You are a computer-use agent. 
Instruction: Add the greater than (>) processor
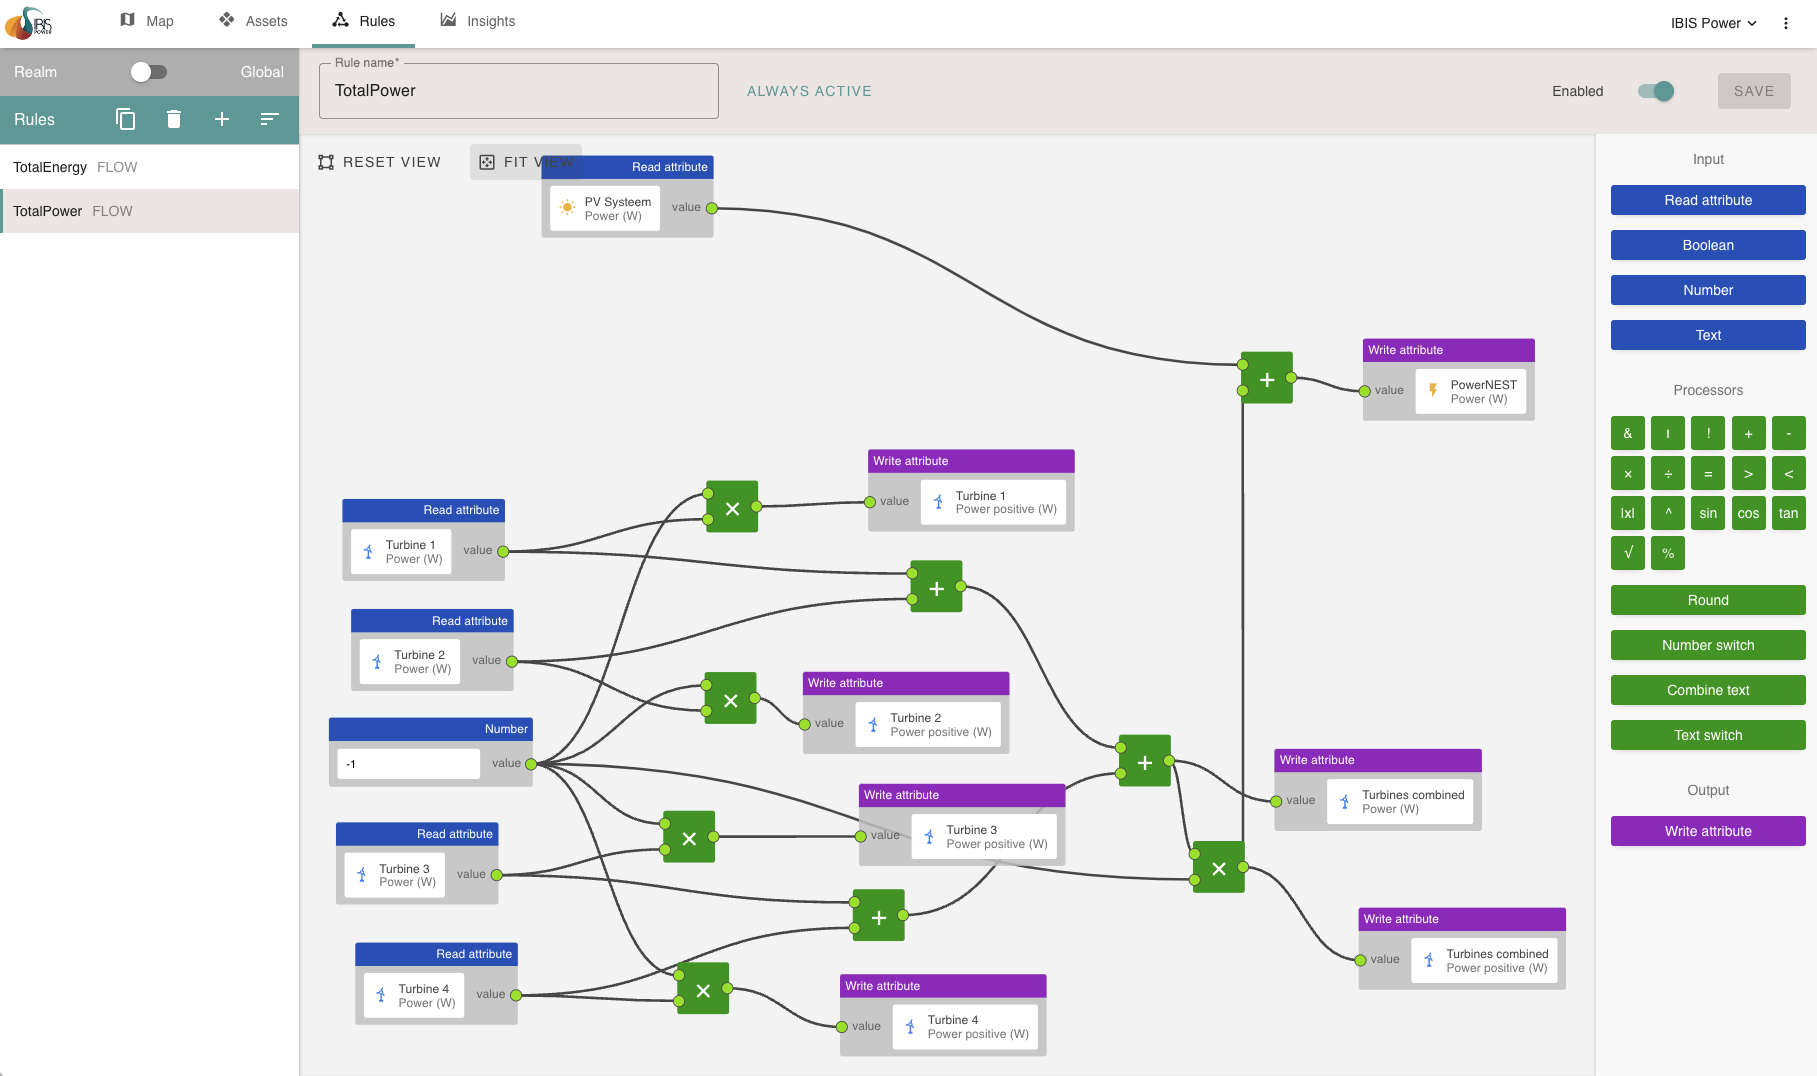coord(1748,473)
